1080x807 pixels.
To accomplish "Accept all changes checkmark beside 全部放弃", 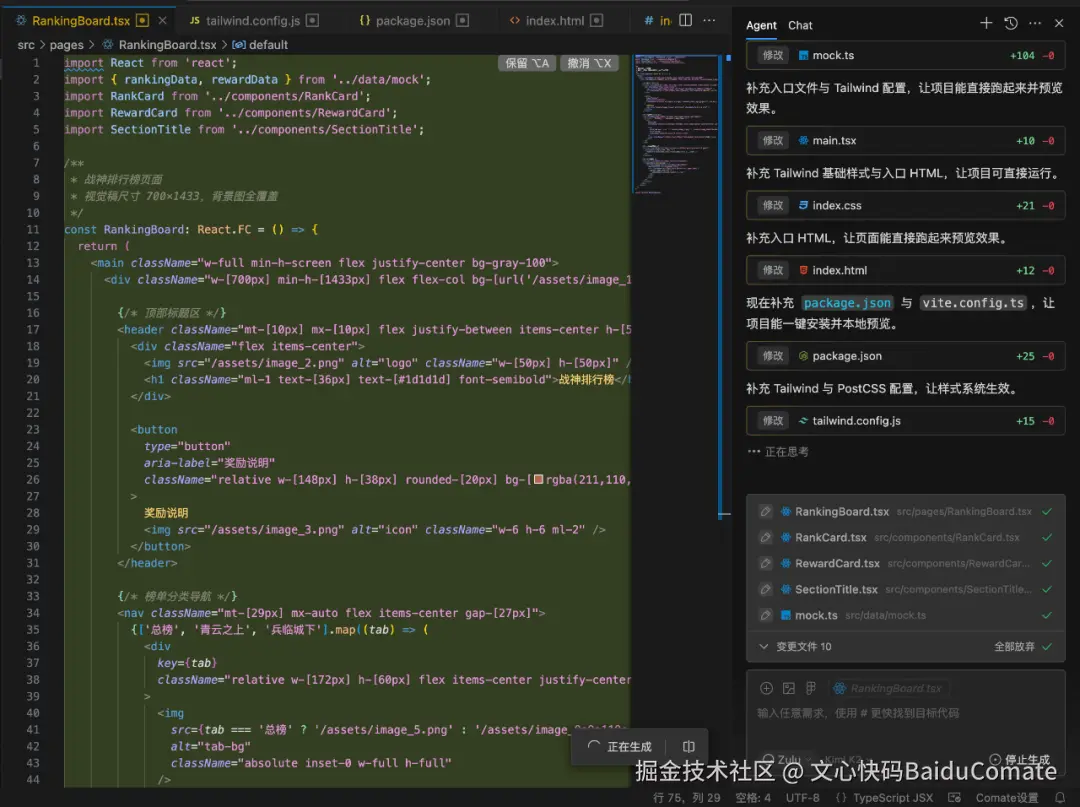I will [x=1047, y=647].
